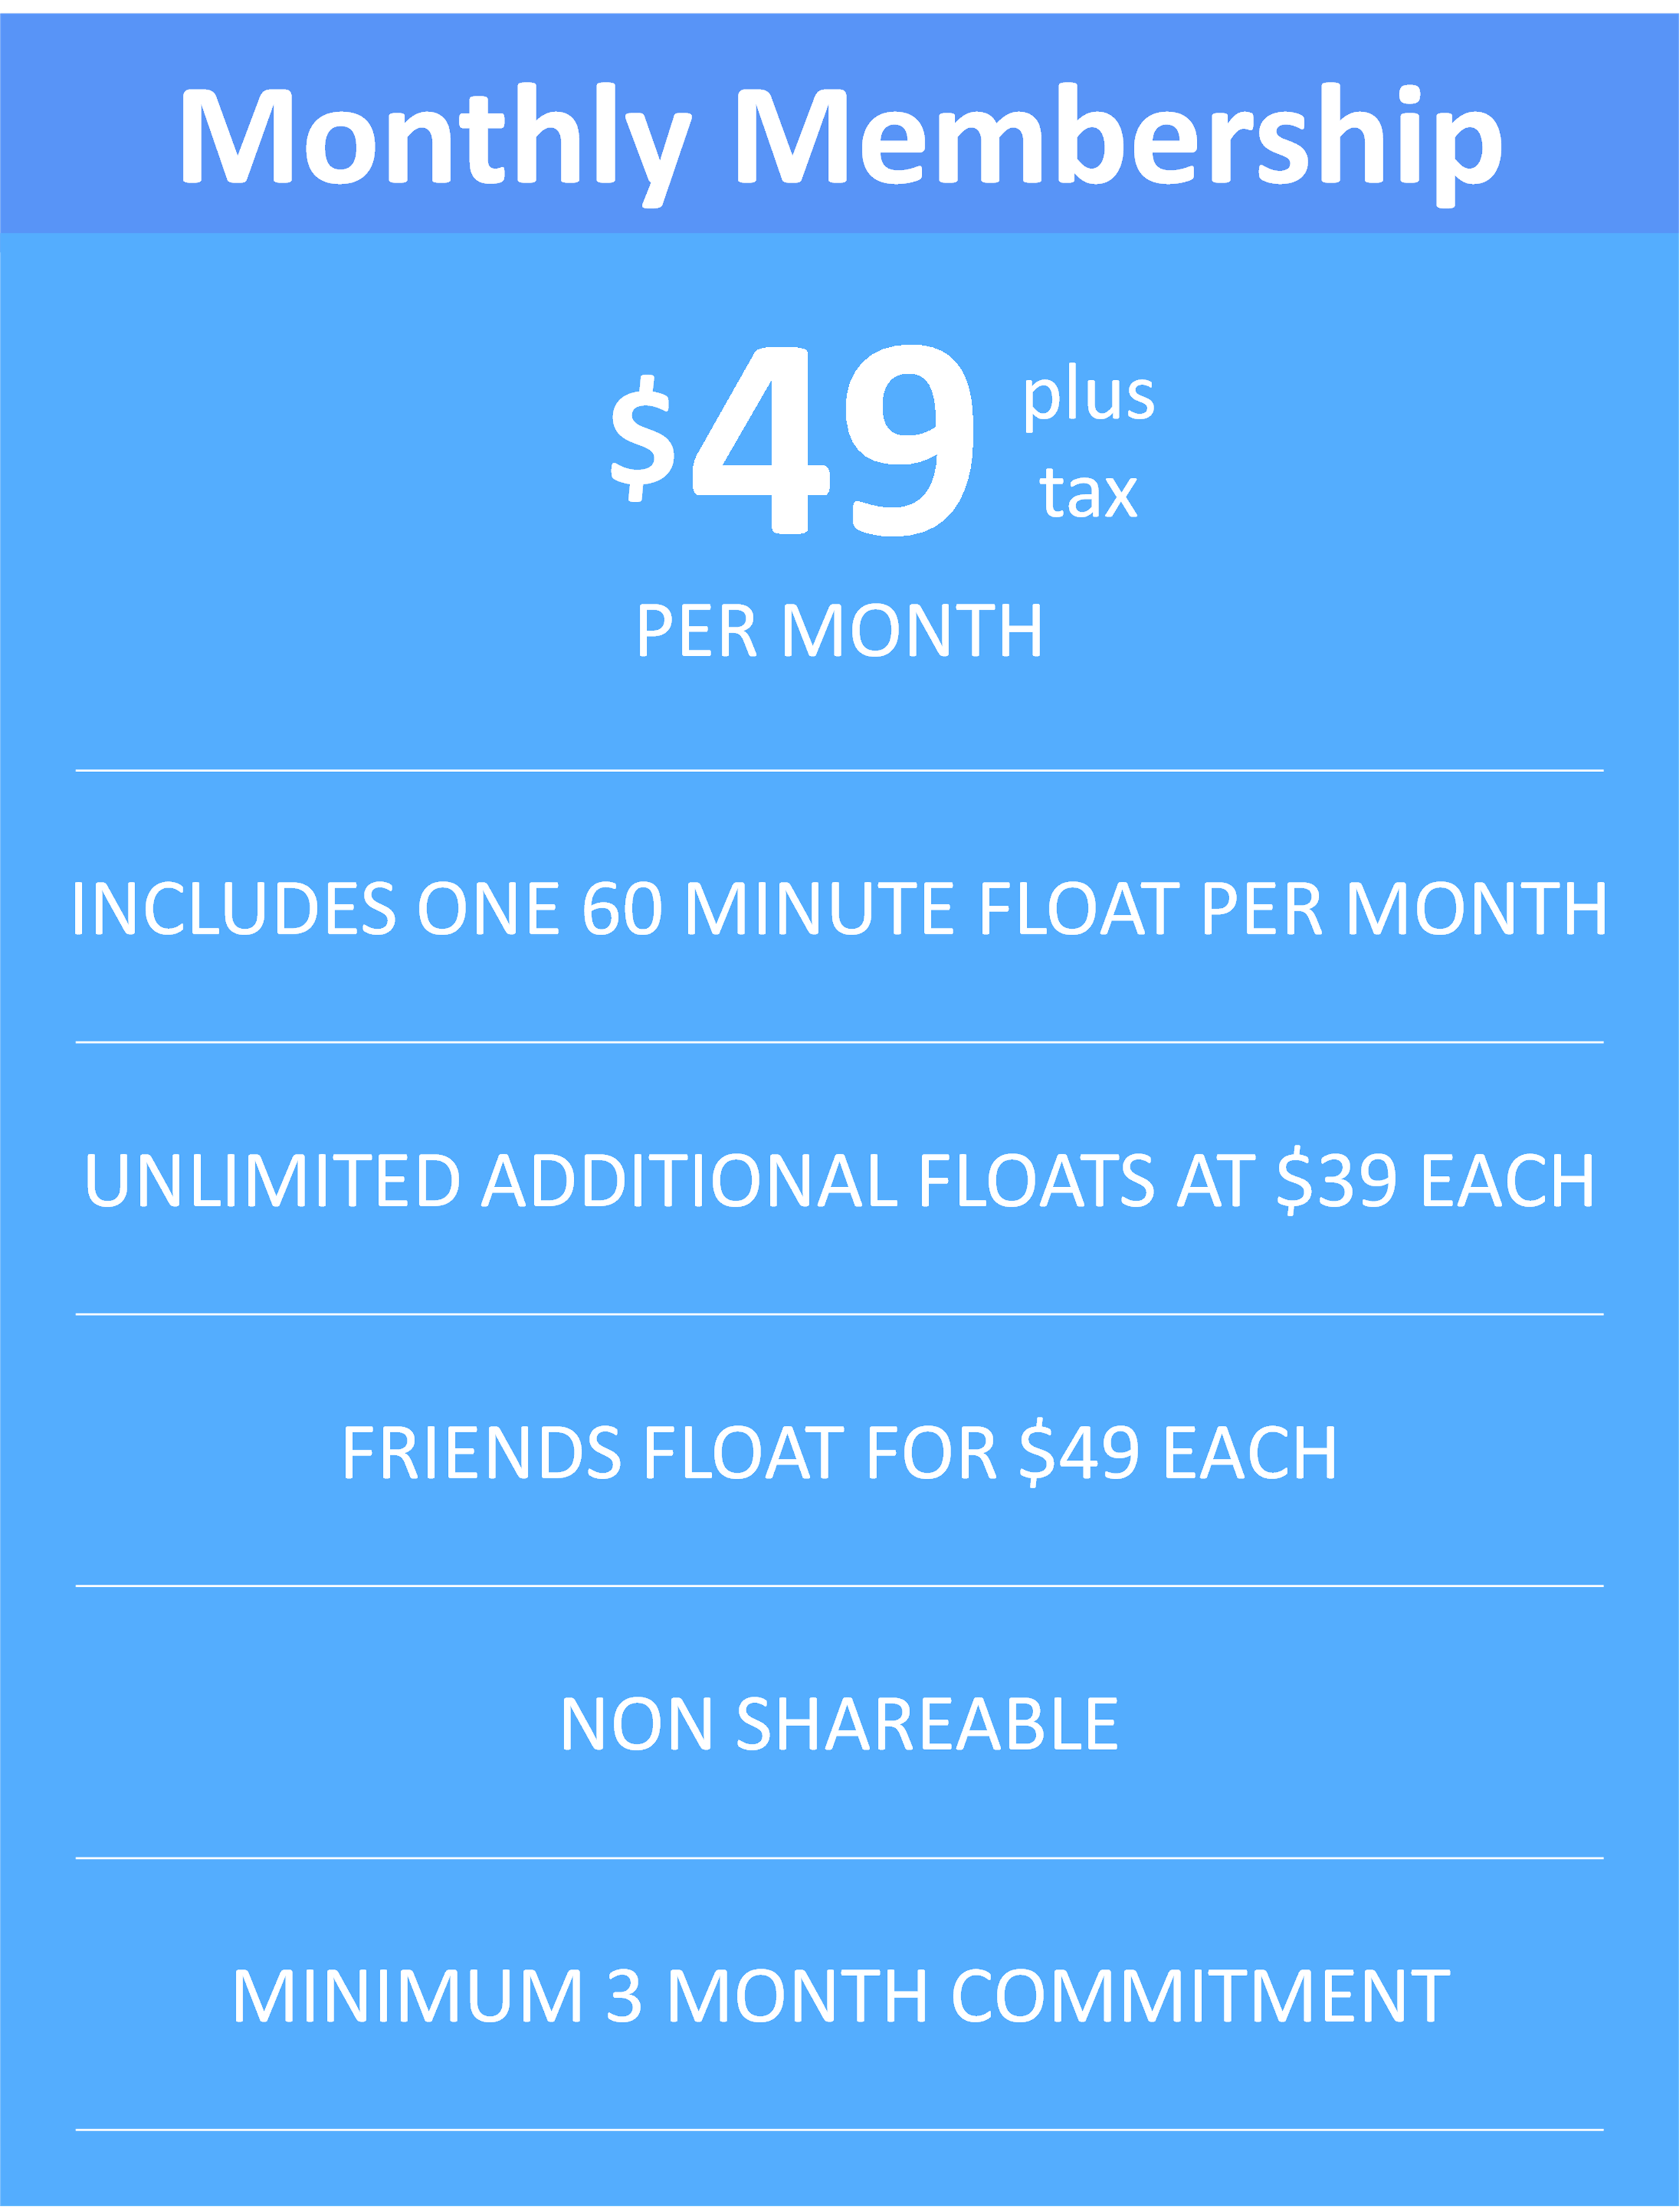
Task: Click the word FRIENDS in the feature list
Action: 481,1453
